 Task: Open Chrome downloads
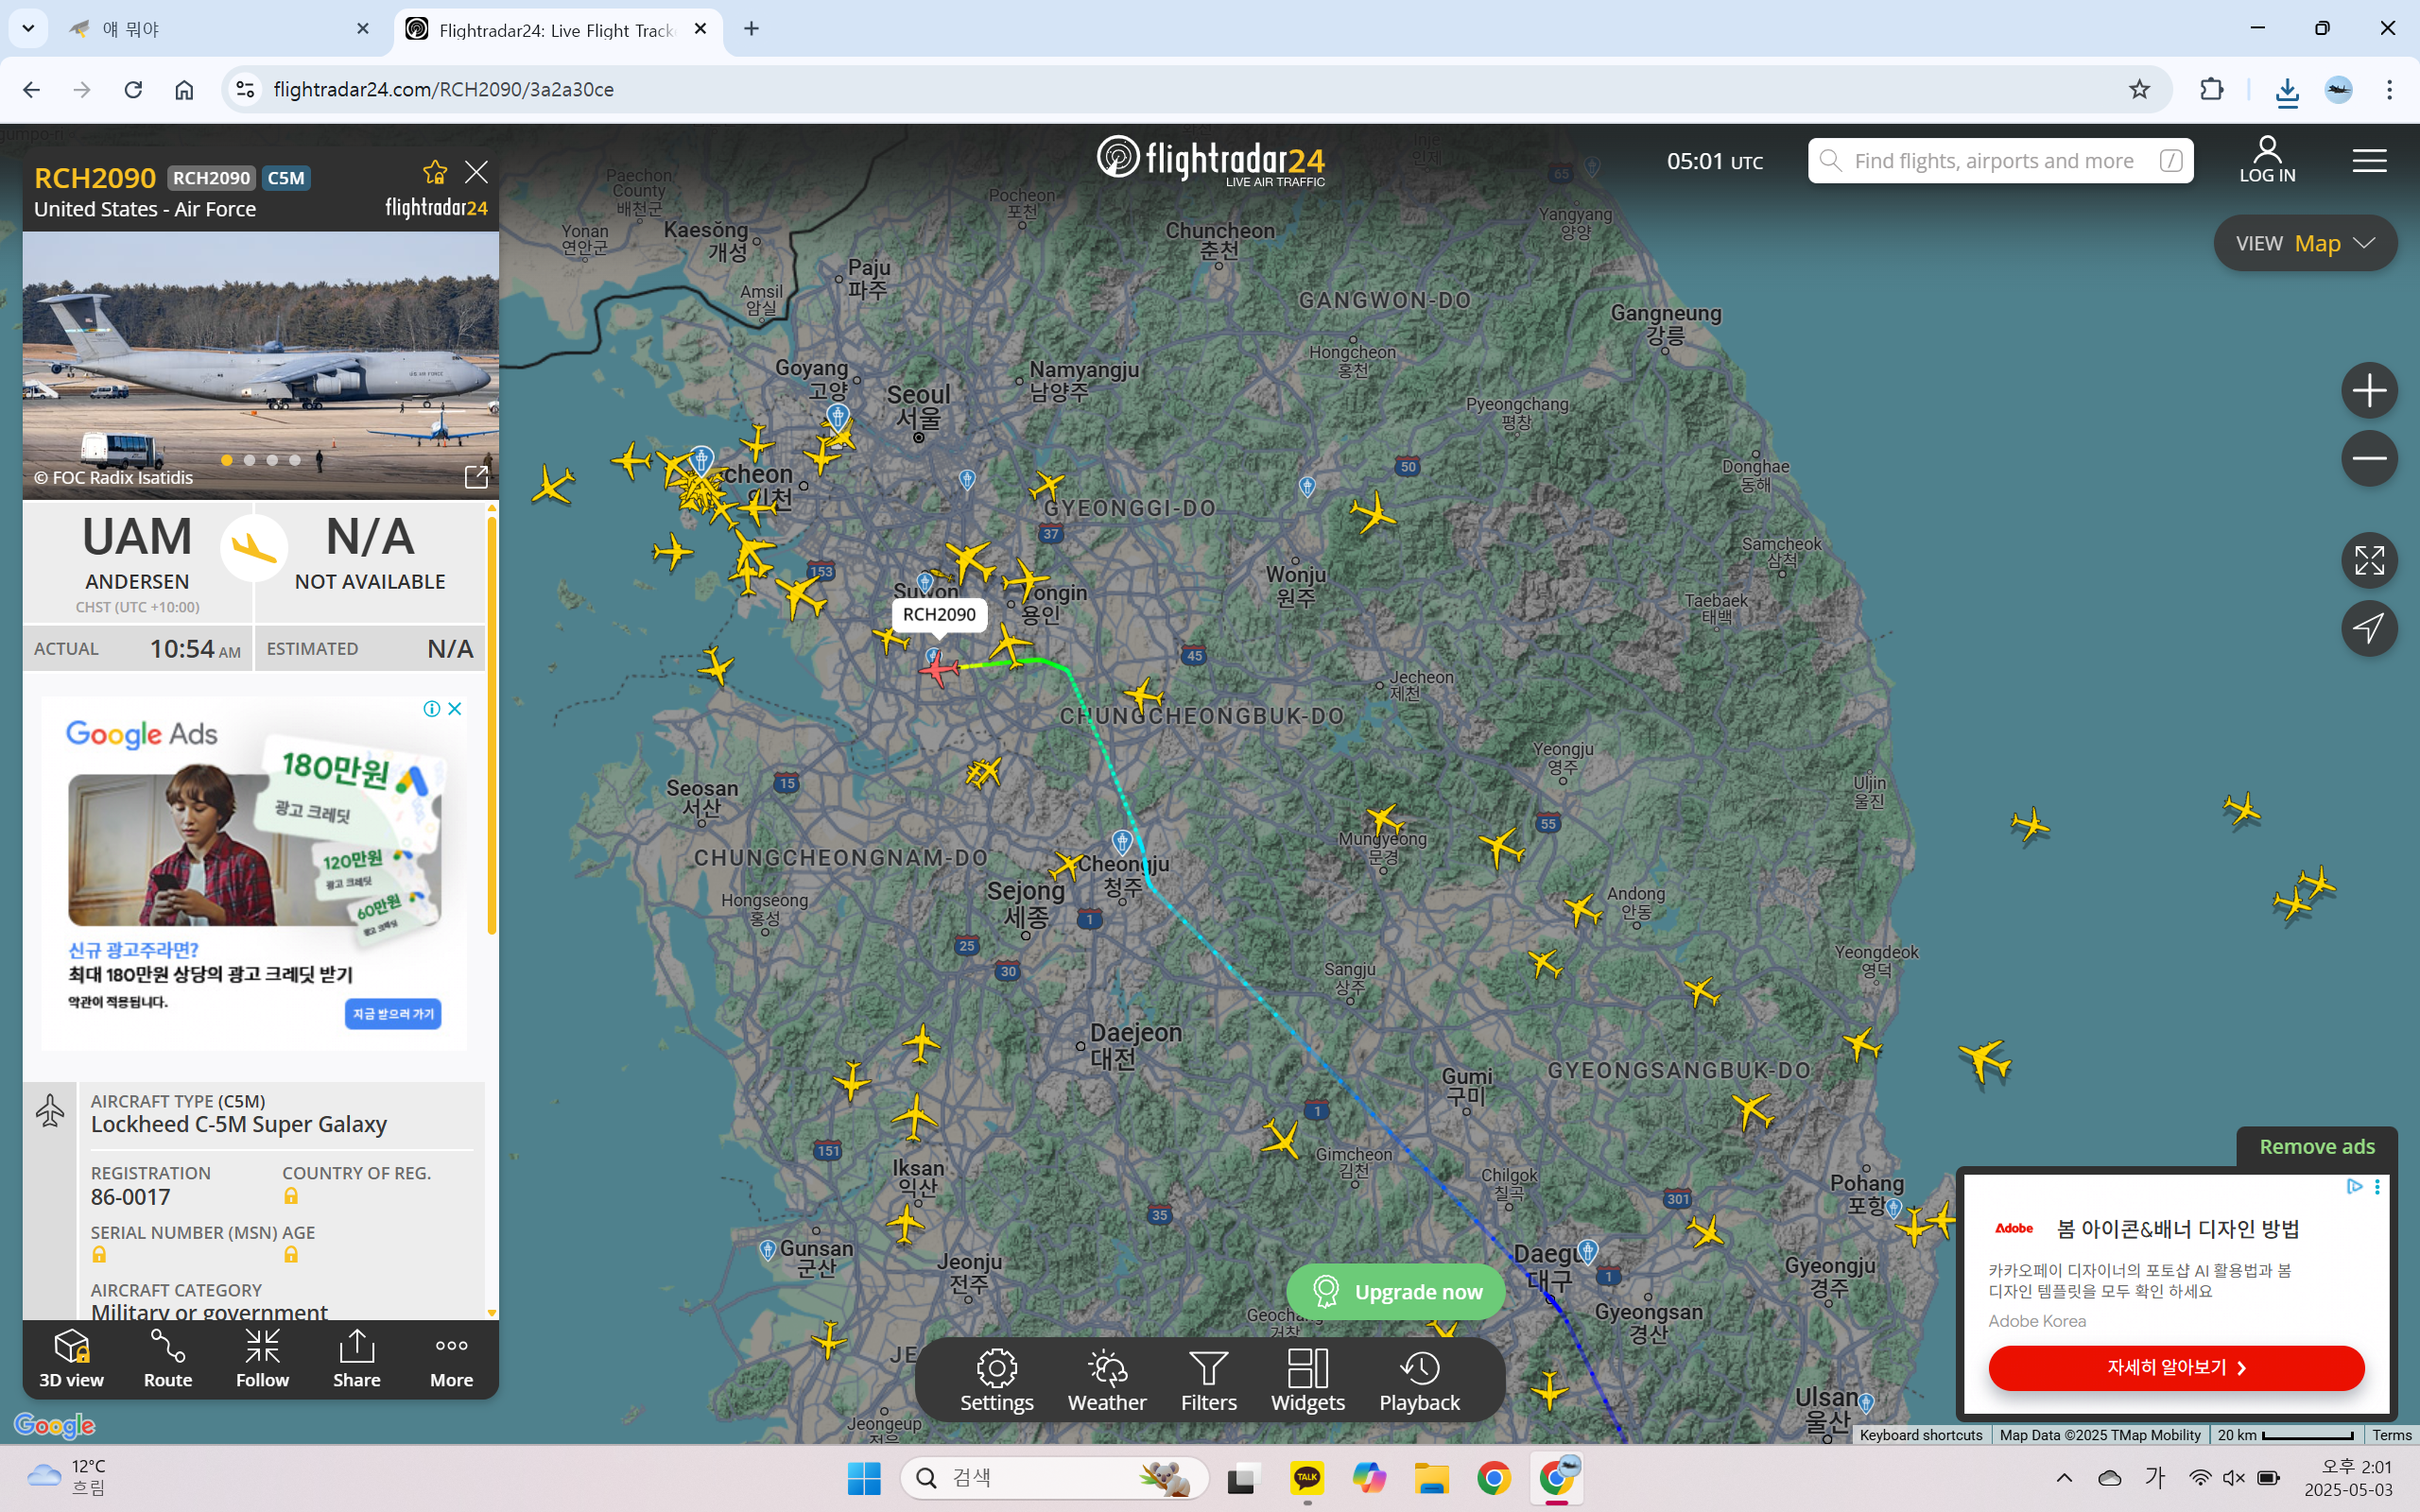coord(2287,90)
